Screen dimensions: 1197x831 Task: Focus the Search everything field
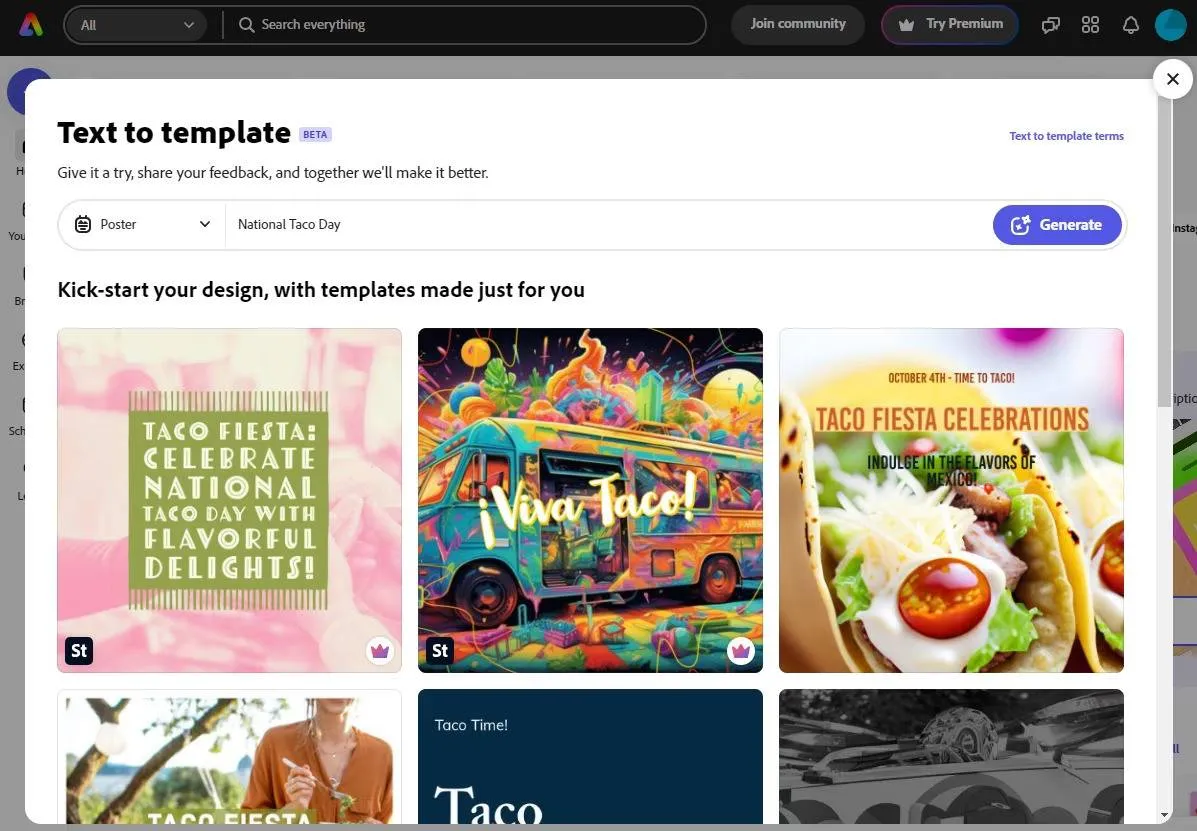coord(470,25)
